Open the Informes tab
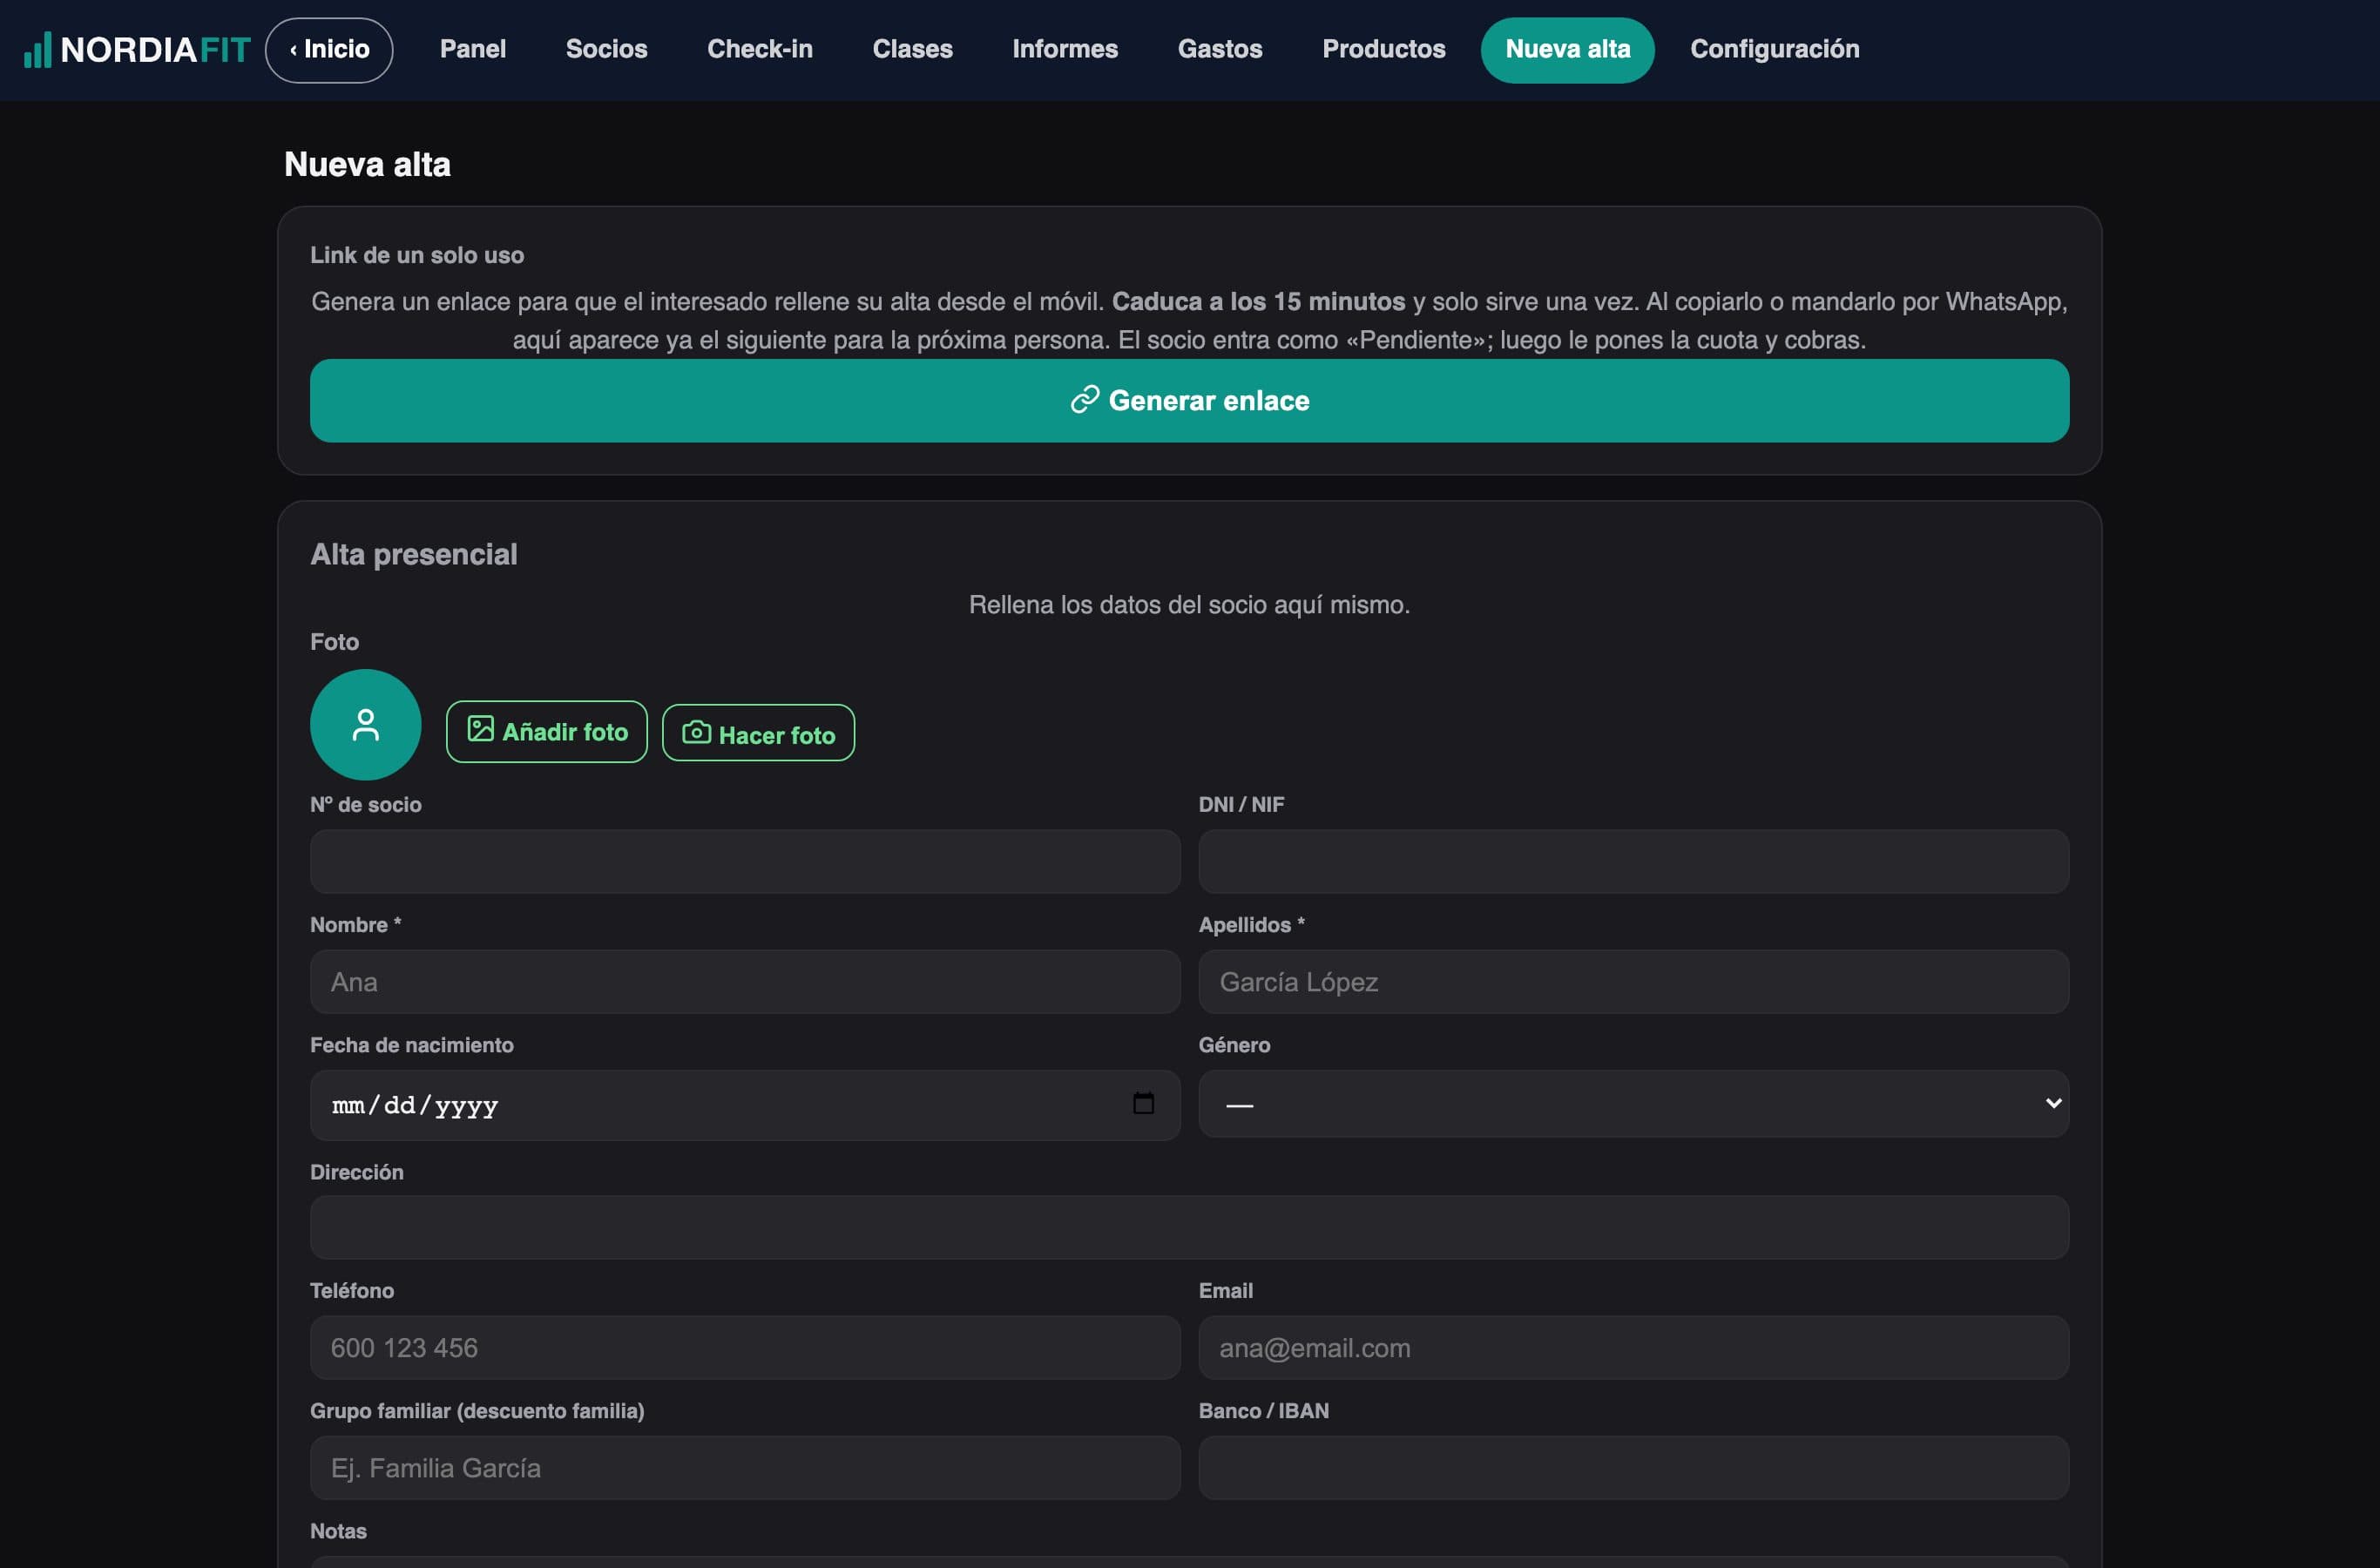Screen dimensions: 2380x1568 (x=1065, y=50)
